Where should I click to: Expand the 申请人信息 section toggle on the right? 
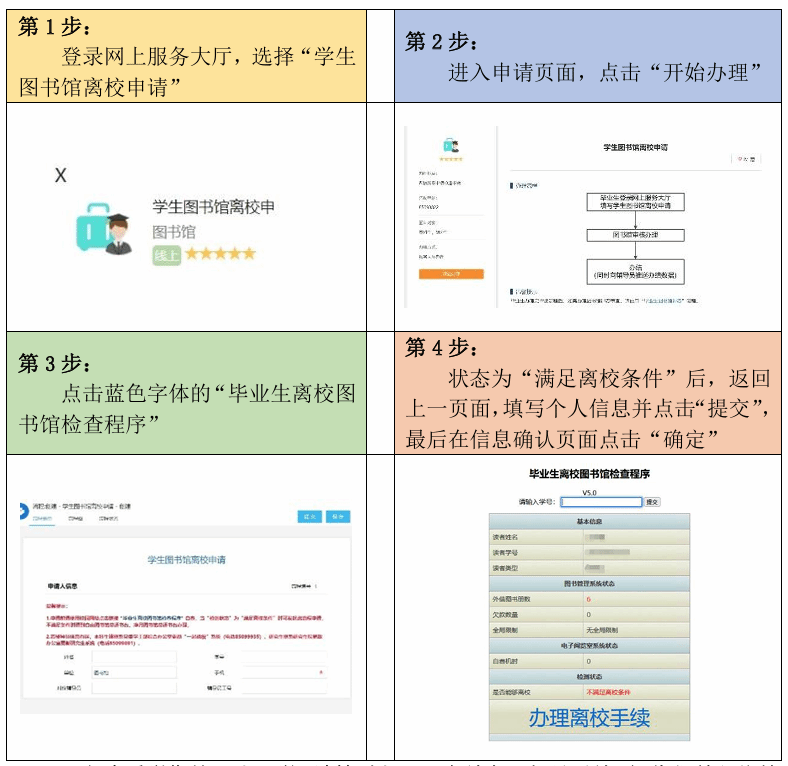[304, 586]
